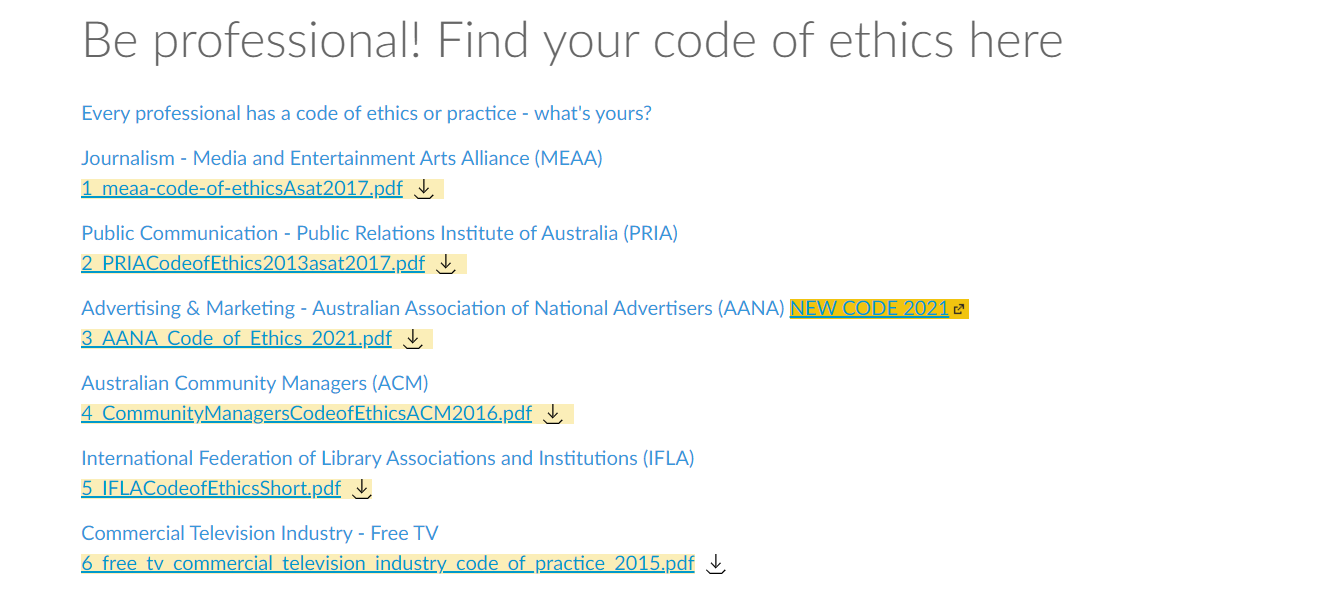Open the 6_free_tv commercial television code of practice pdf link

(388, 563)
